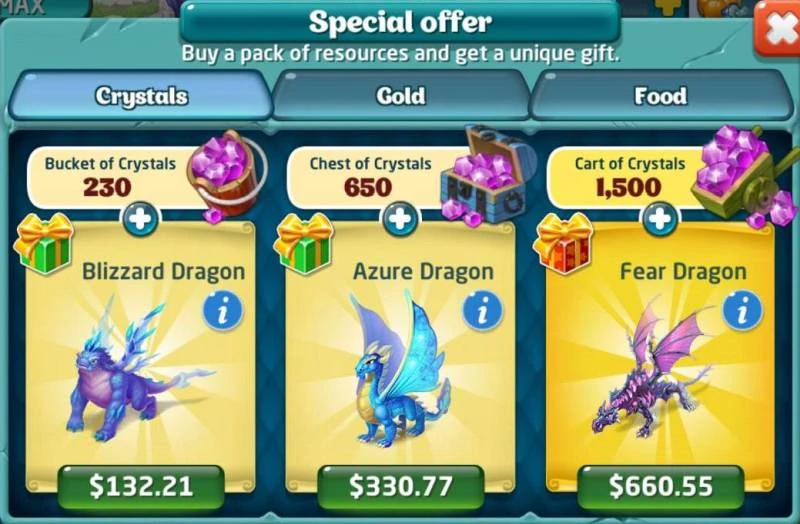Click green gift box on Azure Dragon
The image size is (800, 524).
point(304,243)
